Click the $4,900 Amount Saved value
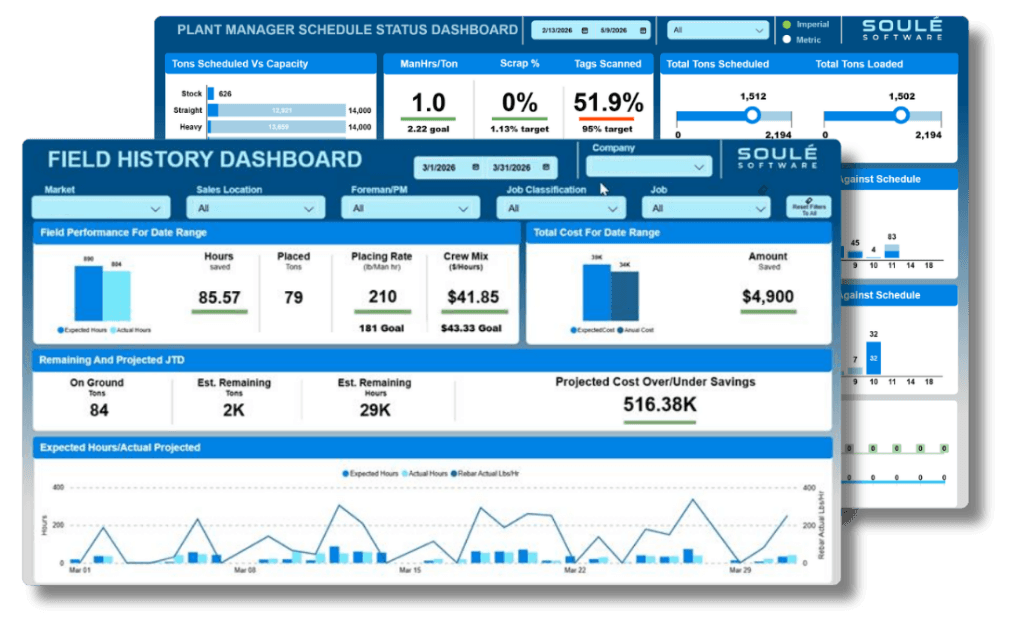 pos(768,296)
